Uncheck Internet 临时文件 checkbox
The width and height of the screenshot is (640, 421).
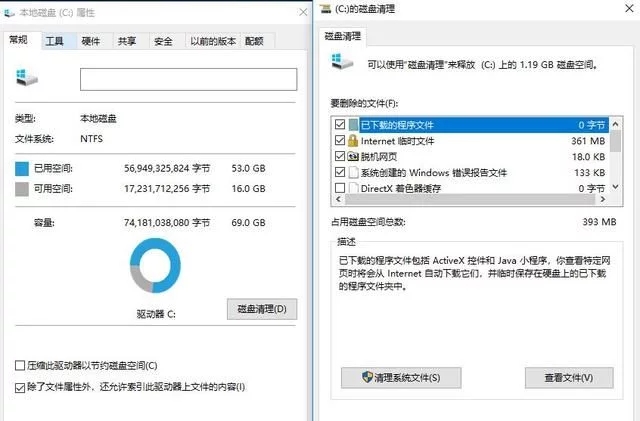pyautogui.click(x=340, y=140)
